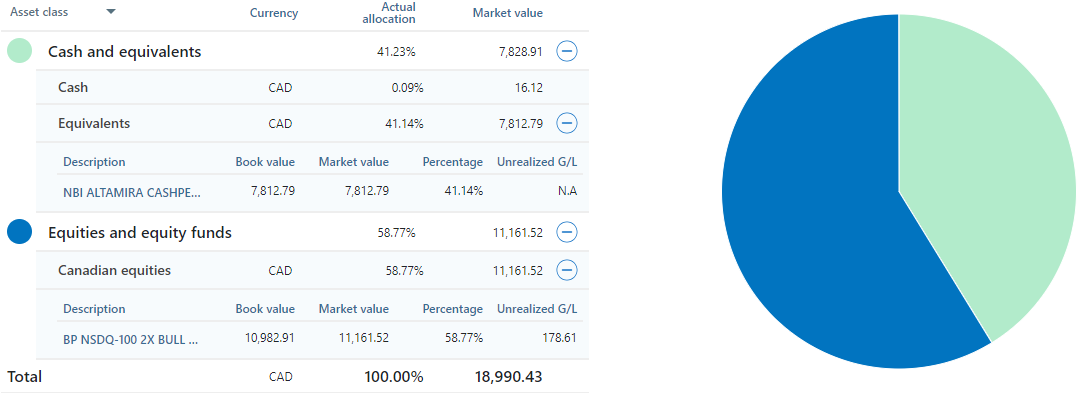Click the Equivalents row label

click(x=94, y=123)
